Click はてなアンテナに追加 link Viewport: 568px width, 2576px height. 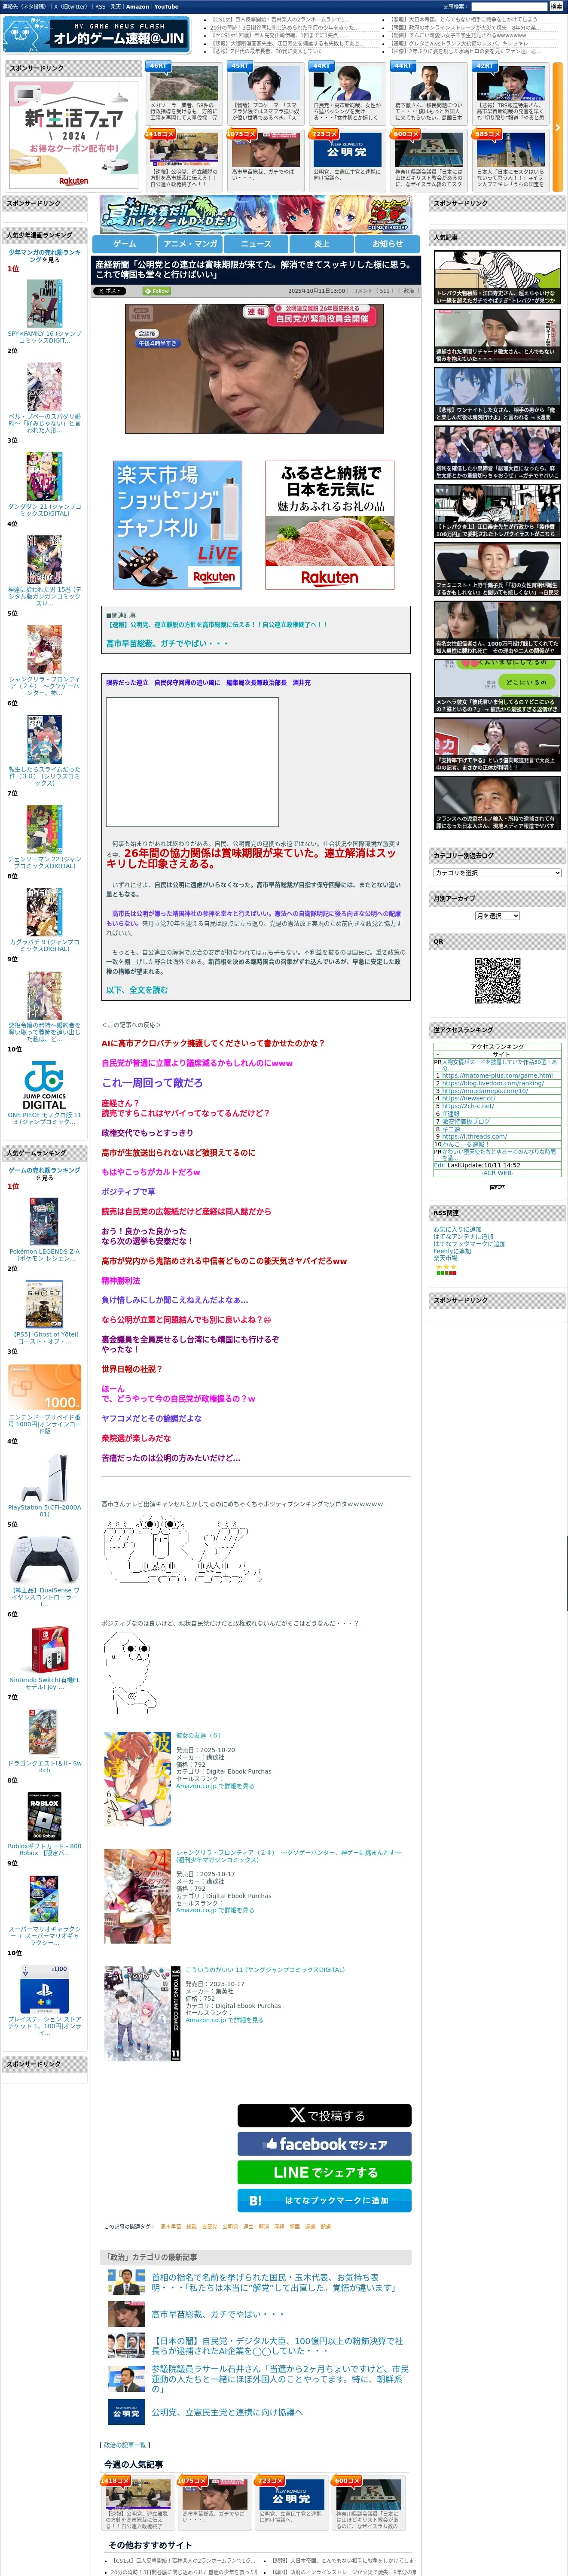point(463,1236)
